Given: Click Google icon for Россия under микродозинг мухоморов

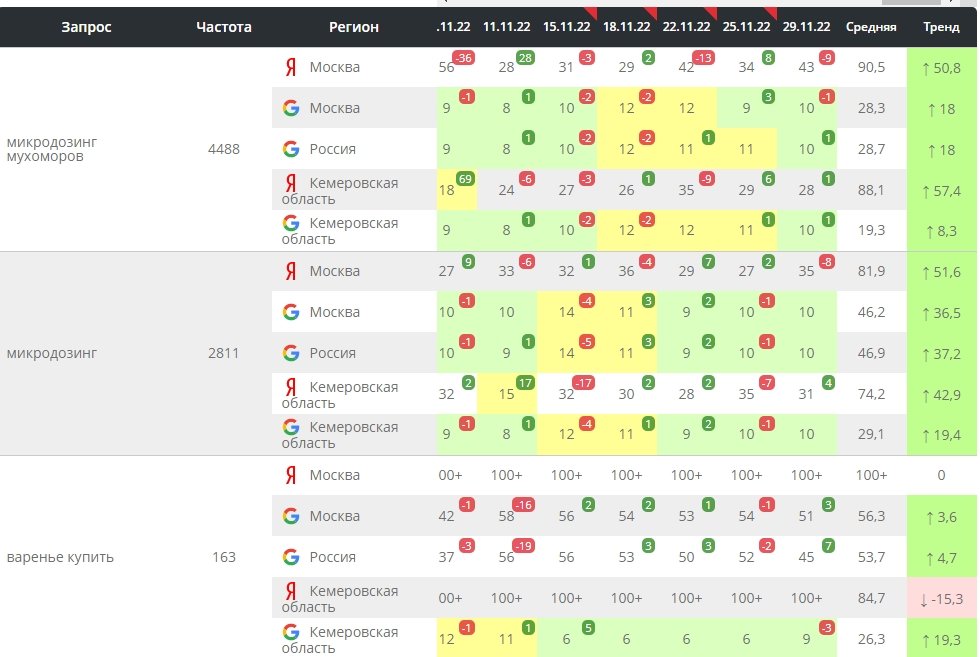Looking at the screenshot, I should (x=291, y=149).
